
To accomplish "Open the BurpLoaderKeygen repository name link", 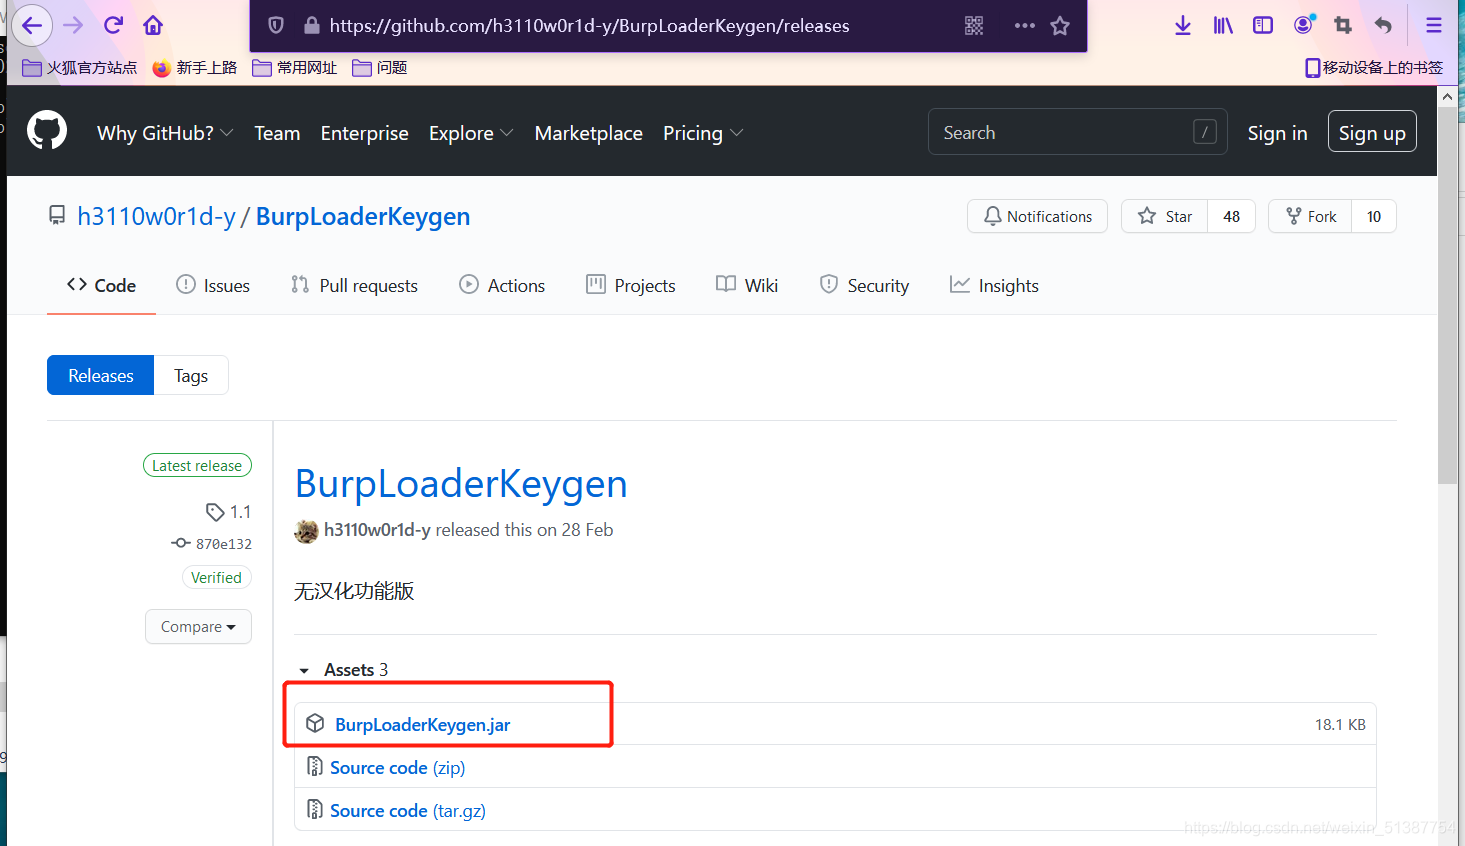I will tap(363, 216).
